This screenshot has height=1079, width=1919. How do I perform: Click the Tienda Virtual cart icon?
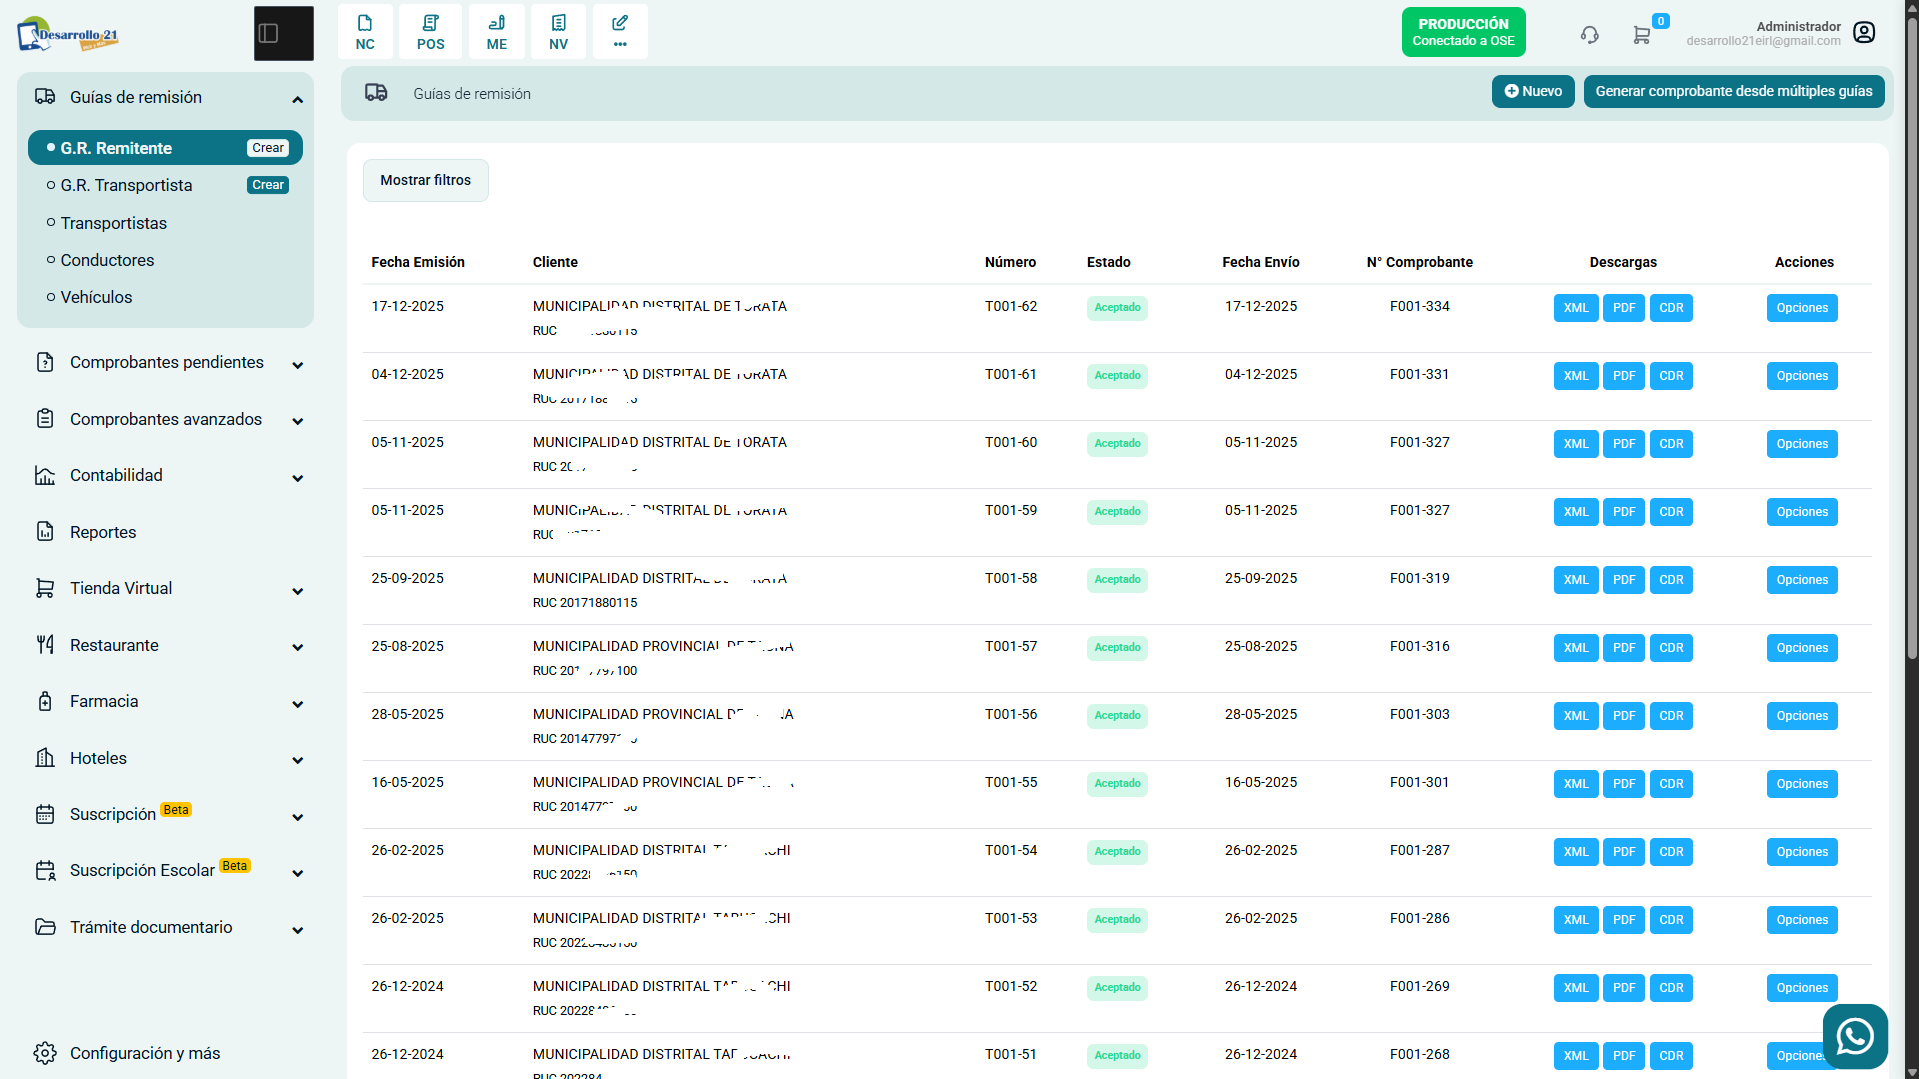point(45,588)
